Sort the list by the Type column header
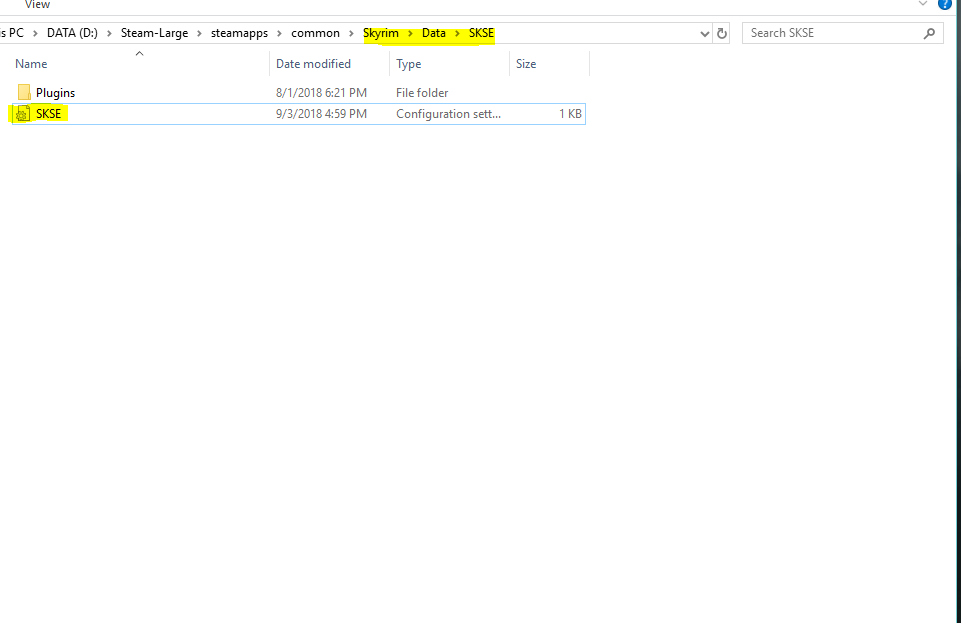 pyautogui.click(x=408, y=64)
